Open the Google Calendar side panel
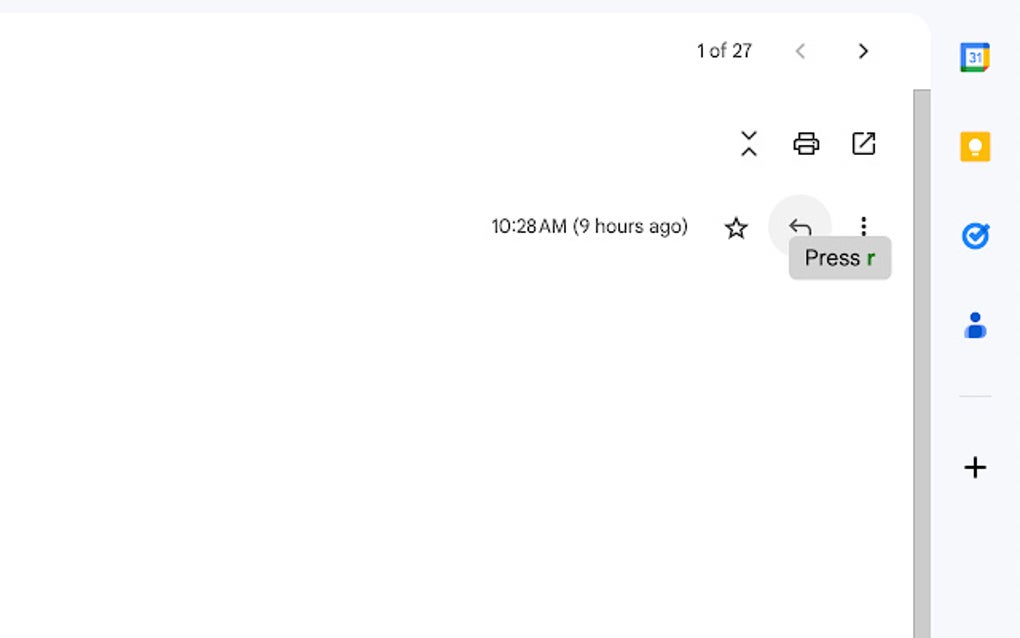This screenshot has height=638, width=1020. (974, 57)
